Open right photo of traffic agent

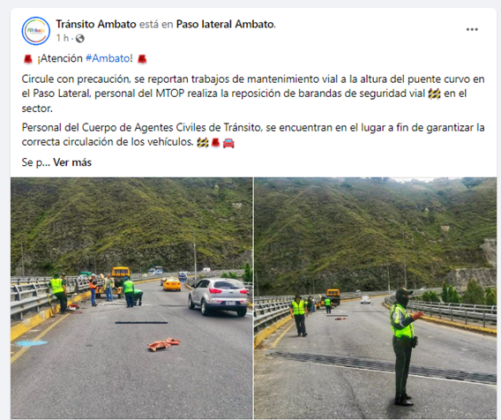375,298
